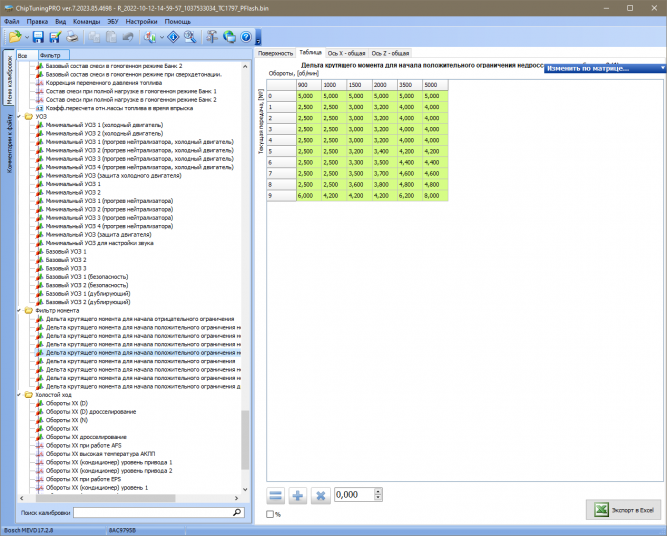Click cell 8,000 in row 9
This screenshot has height=536, width=667.
[x=435, y=196]
